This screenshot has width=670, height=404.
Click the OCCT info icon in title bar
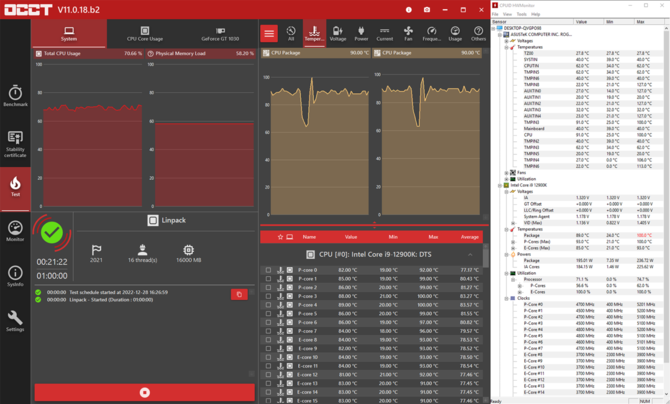(x=409, y=9)
